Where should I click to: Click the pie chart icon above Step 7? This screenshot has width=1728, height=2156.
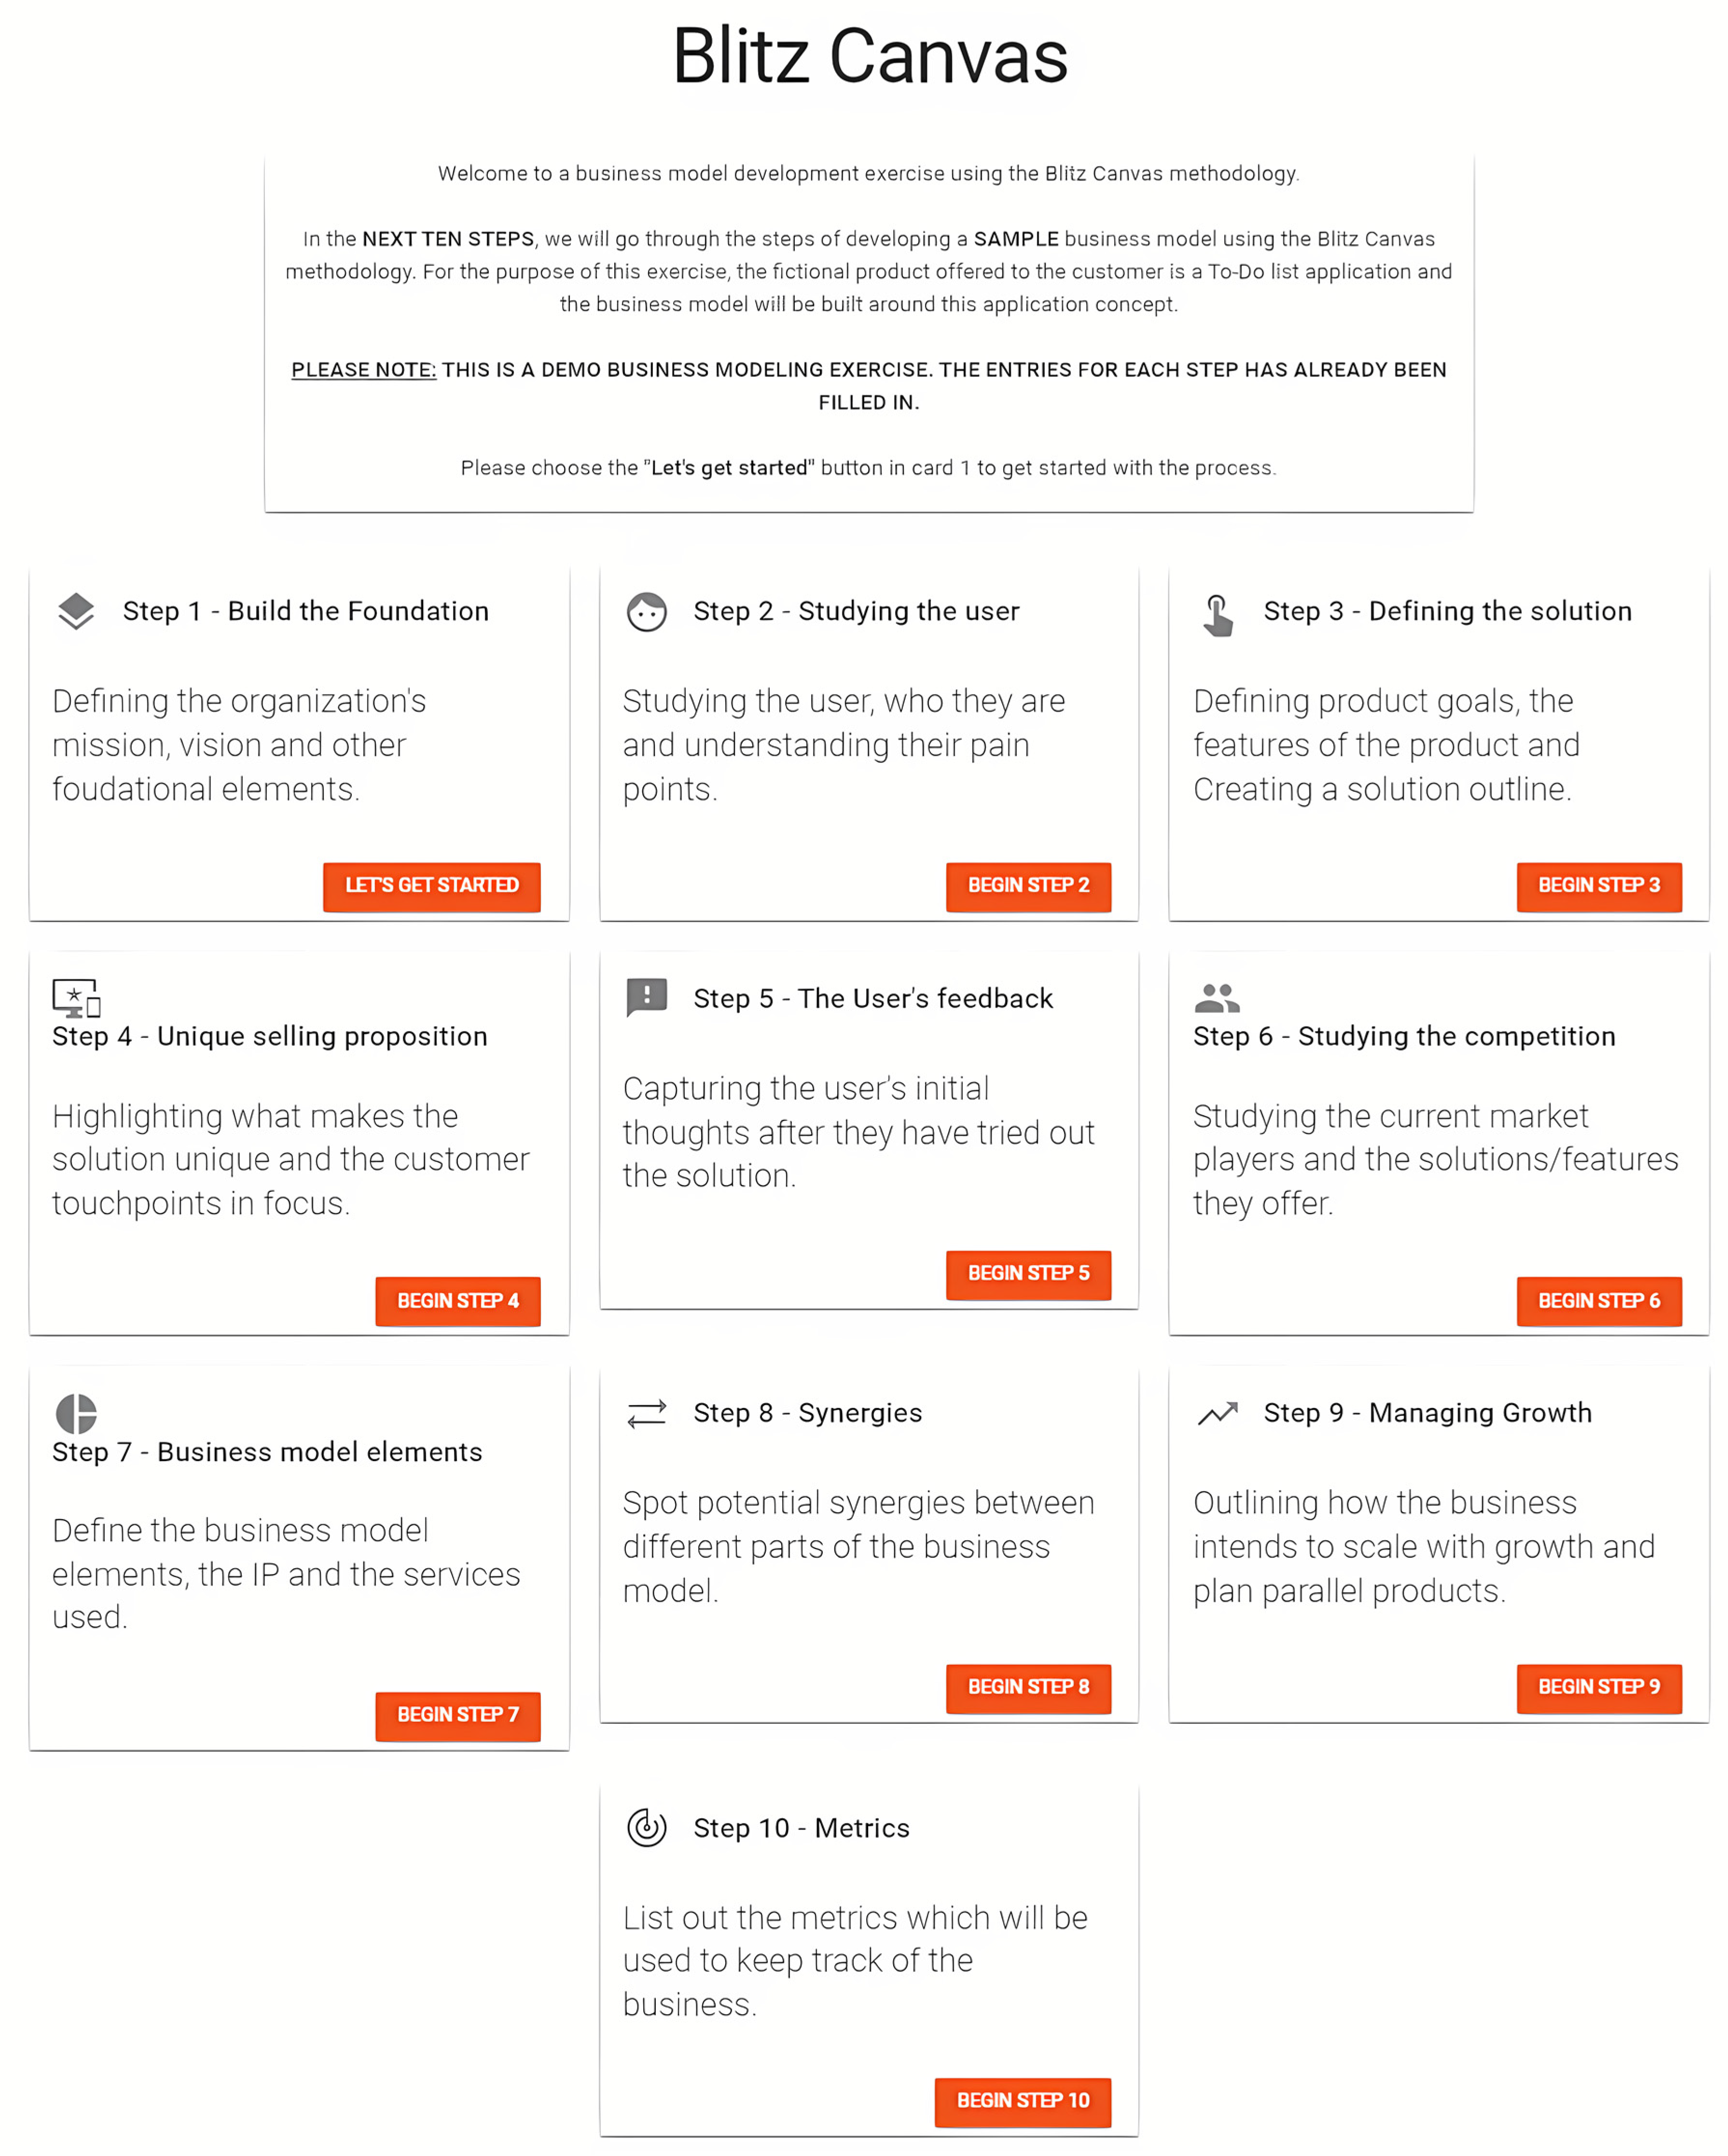[76, 1413]
